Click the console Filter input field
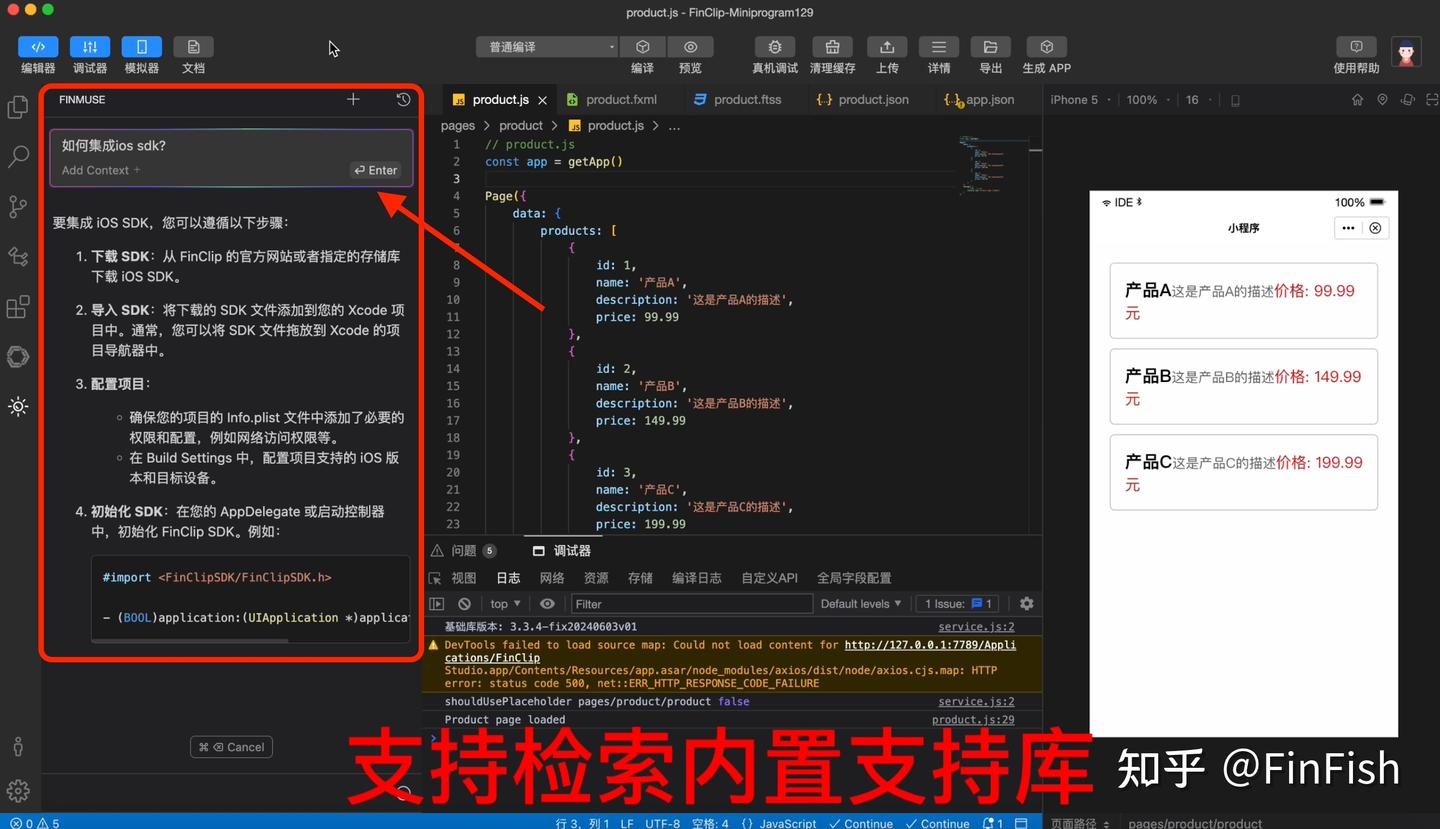The image size is (1440, 829). (691, 604)
